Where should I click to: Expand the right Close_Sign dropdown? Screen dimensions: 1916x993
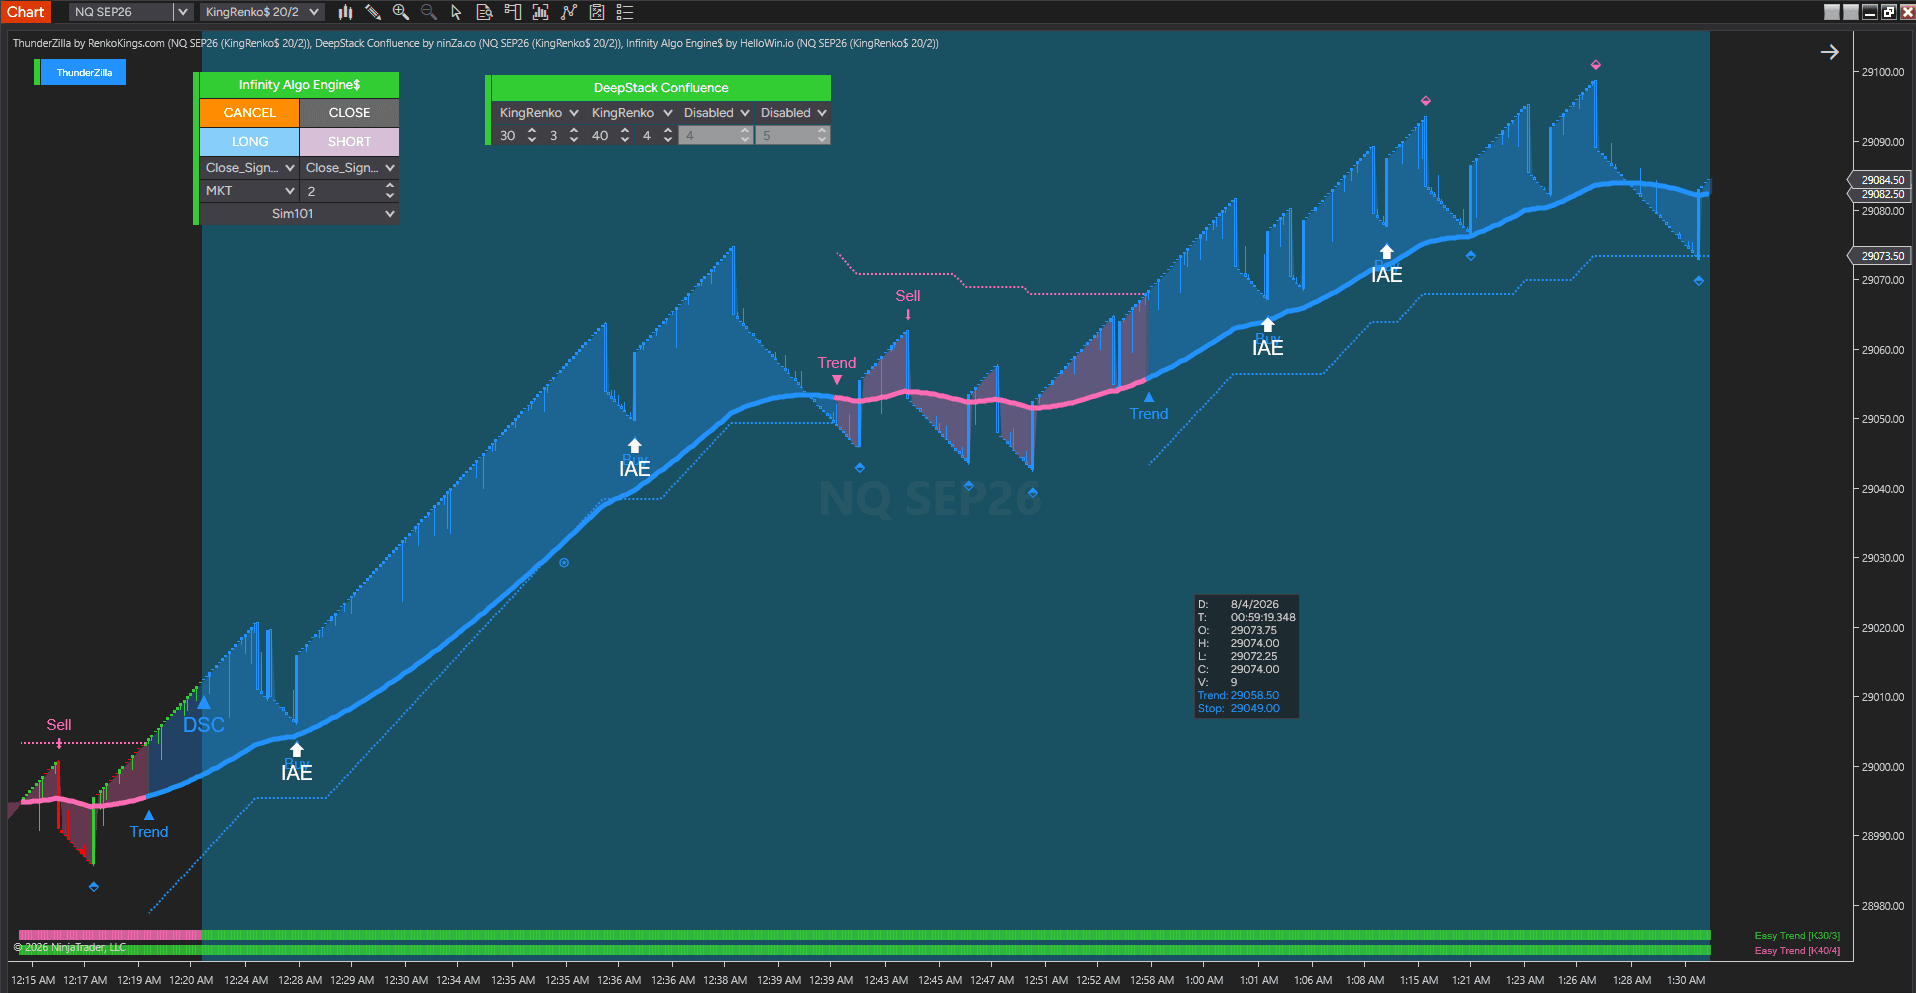click(349, 168)
